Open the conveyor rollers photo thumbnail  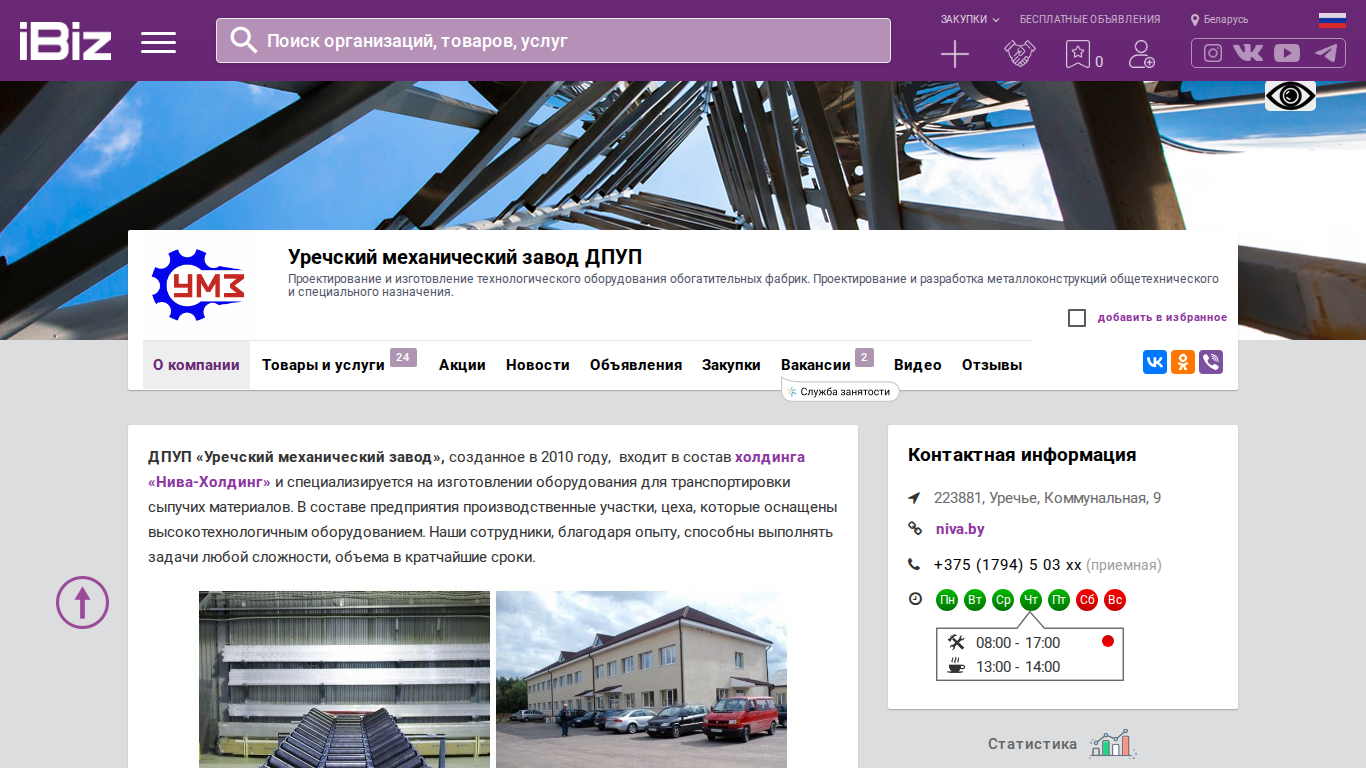click(344, 679)
